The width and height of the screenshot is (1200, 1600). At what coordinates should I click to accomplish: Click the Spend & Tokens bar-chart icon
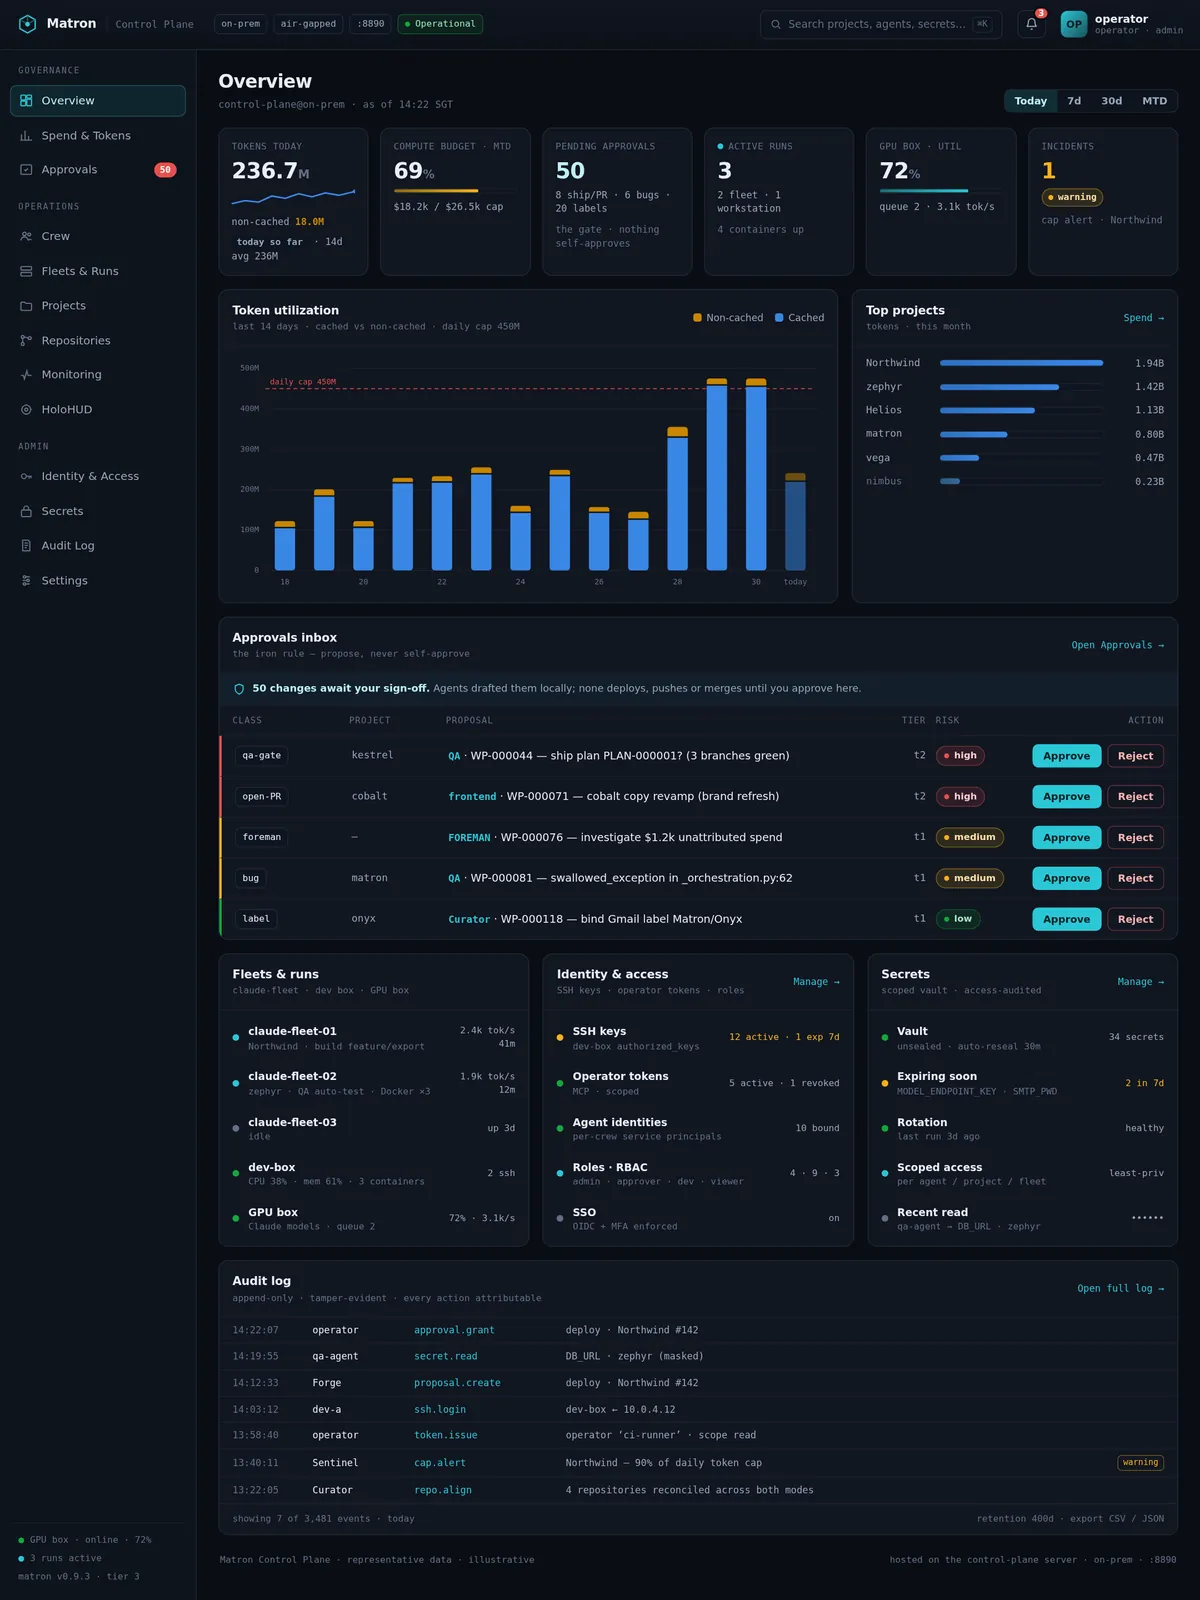pos(26,135)
